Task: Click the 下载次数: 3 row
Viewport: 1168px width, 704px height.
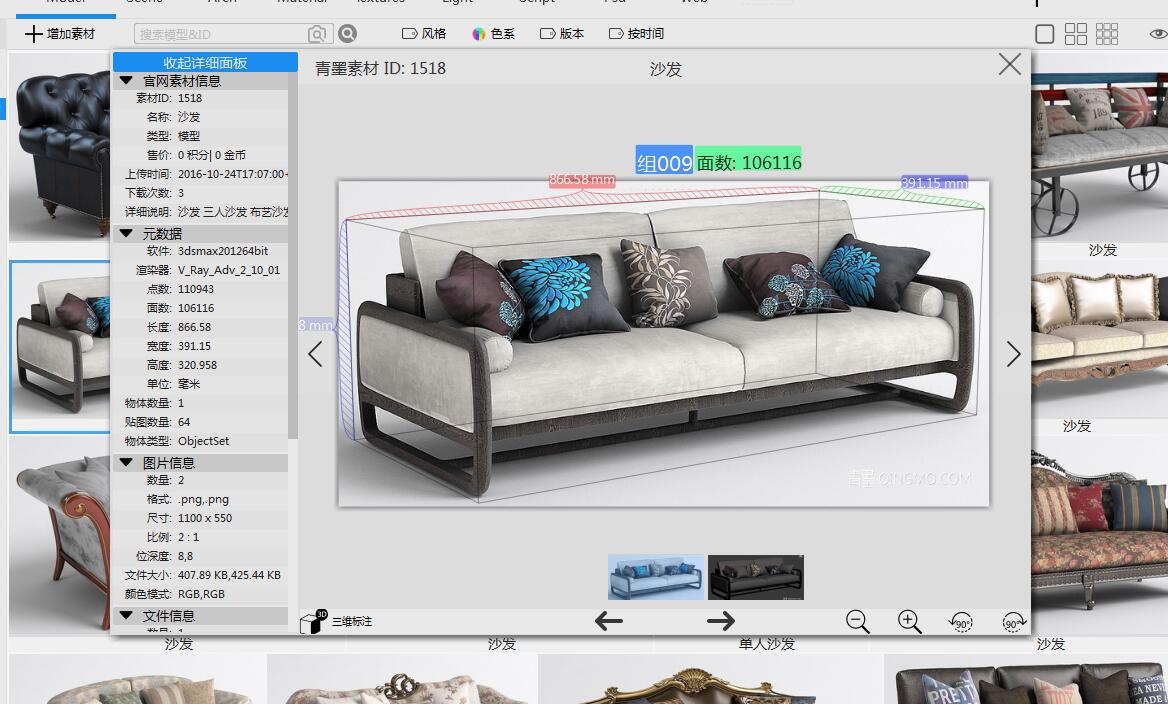Action: [x=200, y=193]
